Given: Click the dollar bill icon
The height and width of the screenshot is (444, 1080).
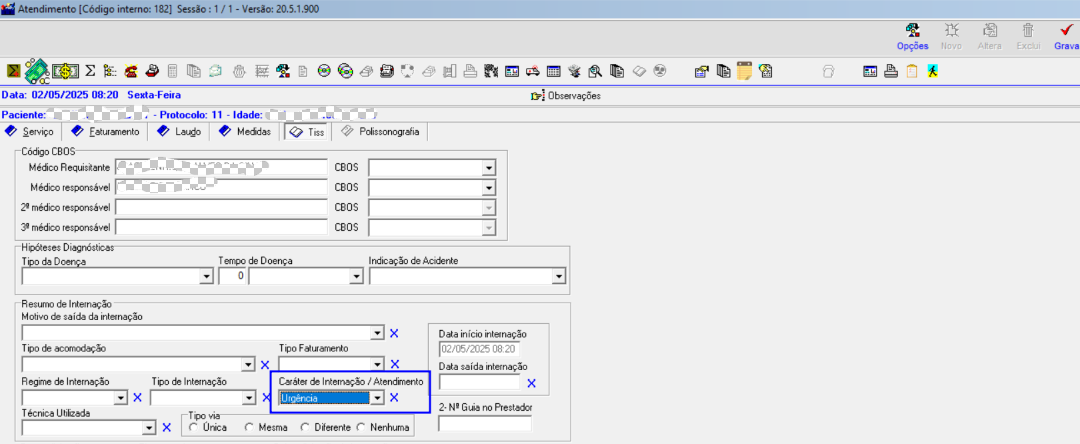Looking at the screenshot, I should [65, 71].
